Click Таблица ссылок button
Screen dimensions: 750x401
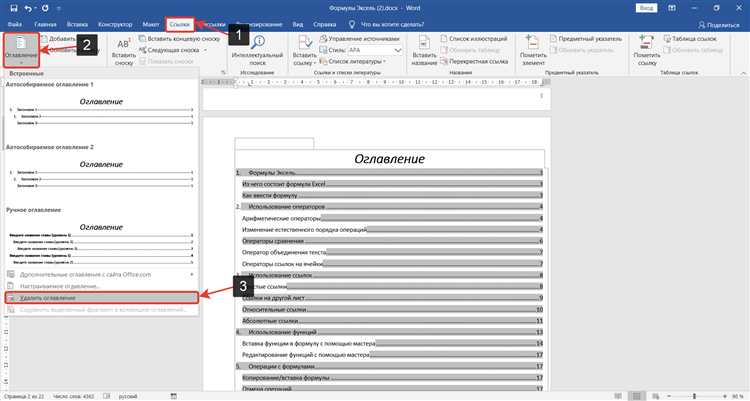tap(690, 38)
